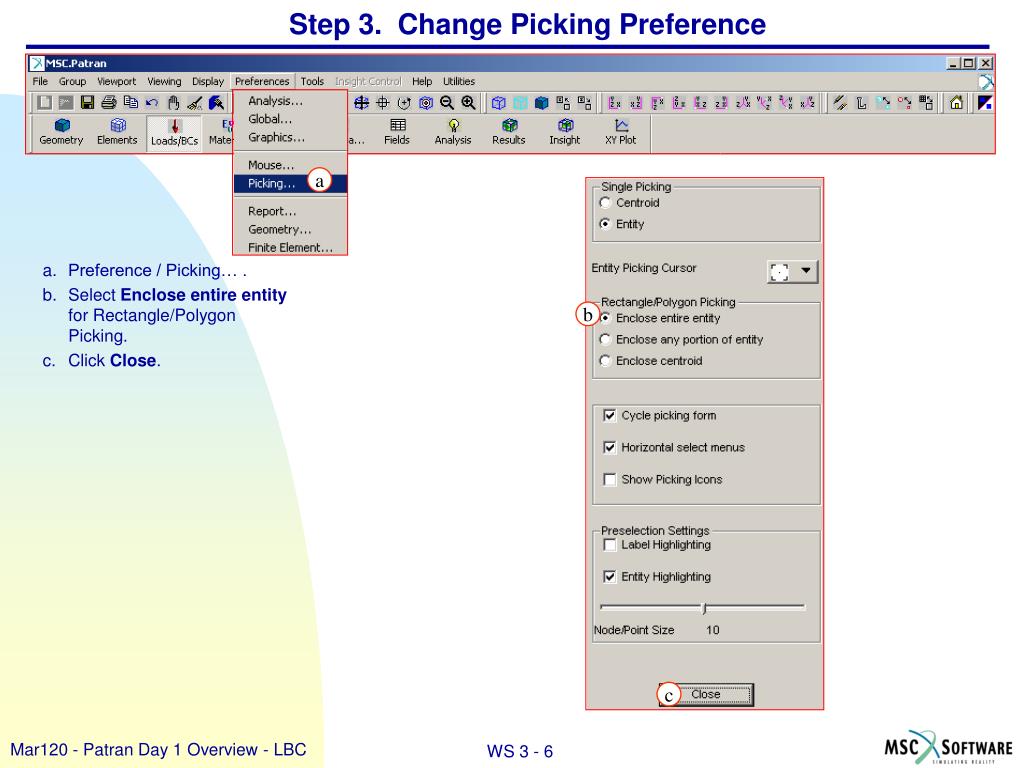This screenshot has width=1024, height=768.
Task: Open the Display menu
Action: tap(208, 82)
